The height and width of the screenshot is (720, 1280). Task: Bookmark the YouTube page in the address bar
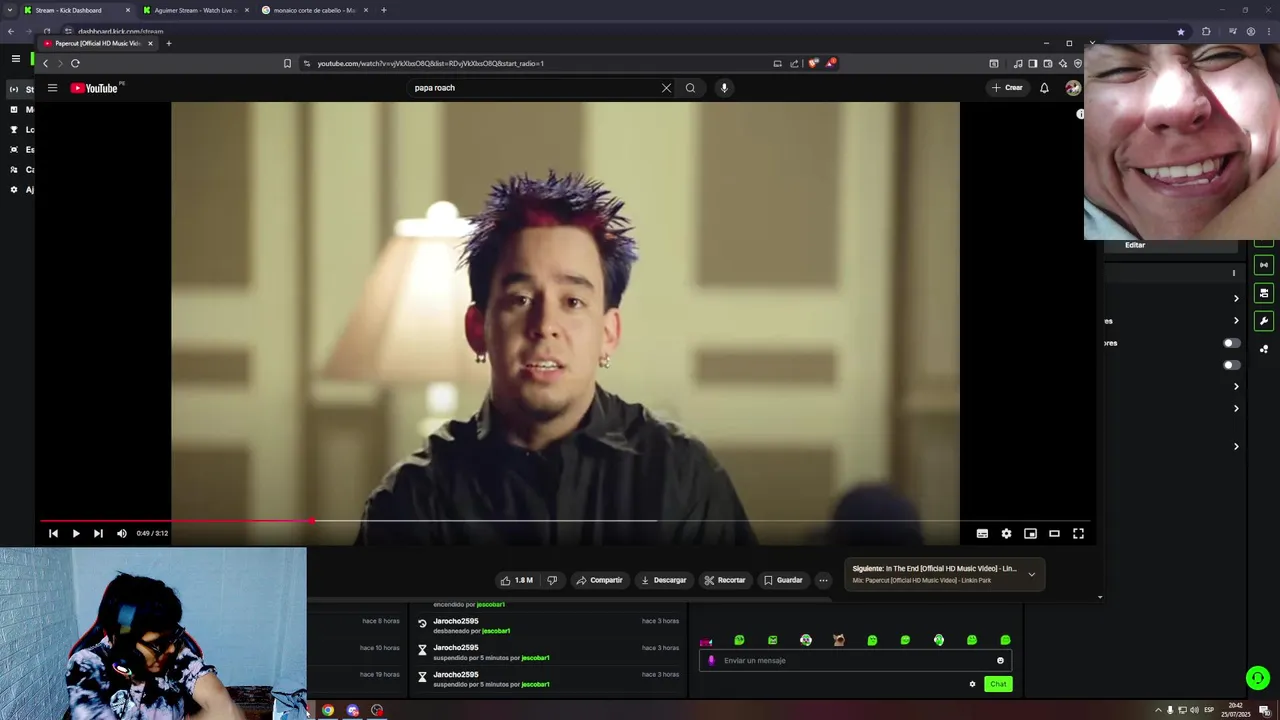click(287, 63)
